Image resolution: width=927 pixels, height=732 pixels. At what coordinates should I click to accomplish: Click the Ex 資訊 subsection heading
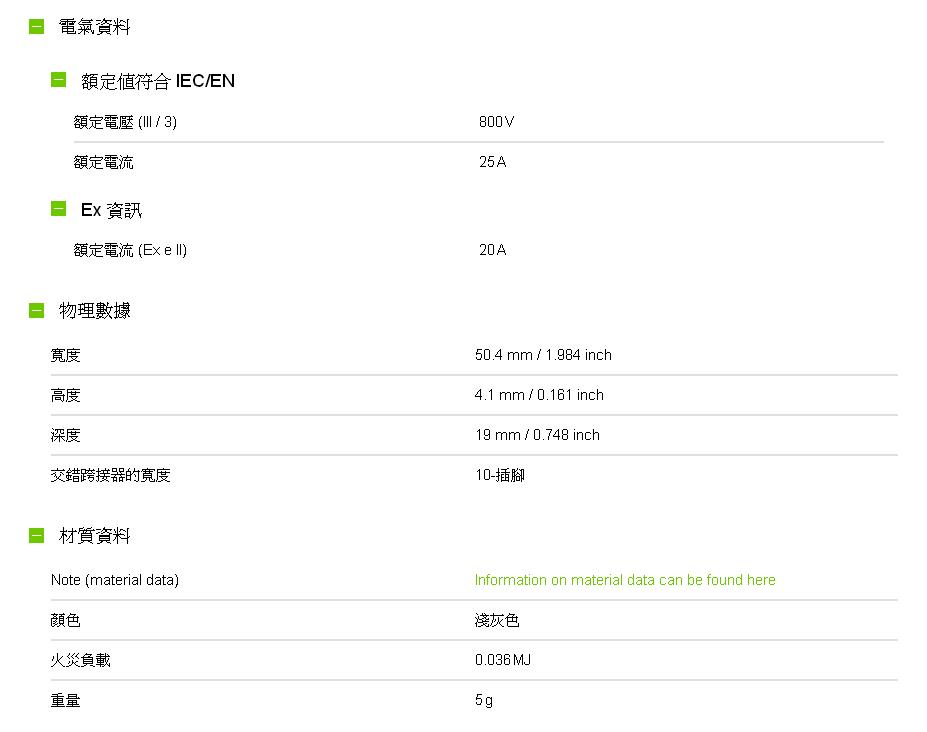point(111,210)
